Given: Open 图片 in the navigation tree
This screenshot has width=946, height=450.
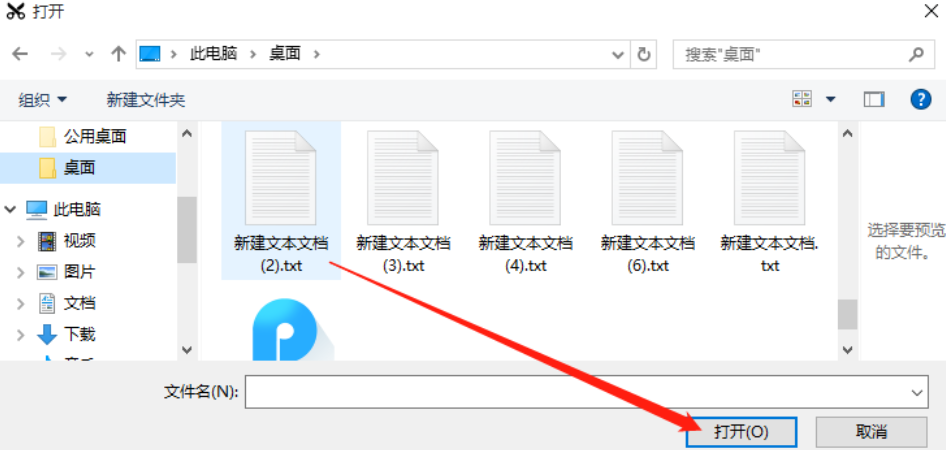Looking at the screenshot, I should coord(80,272).
